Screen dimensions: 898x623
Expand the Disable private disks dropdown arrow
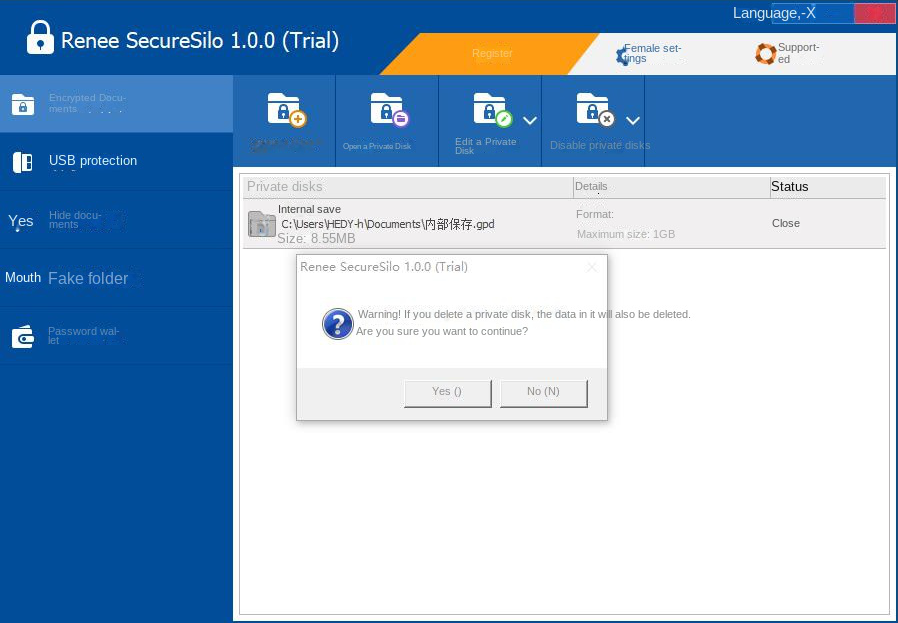(x=634, y=120)
